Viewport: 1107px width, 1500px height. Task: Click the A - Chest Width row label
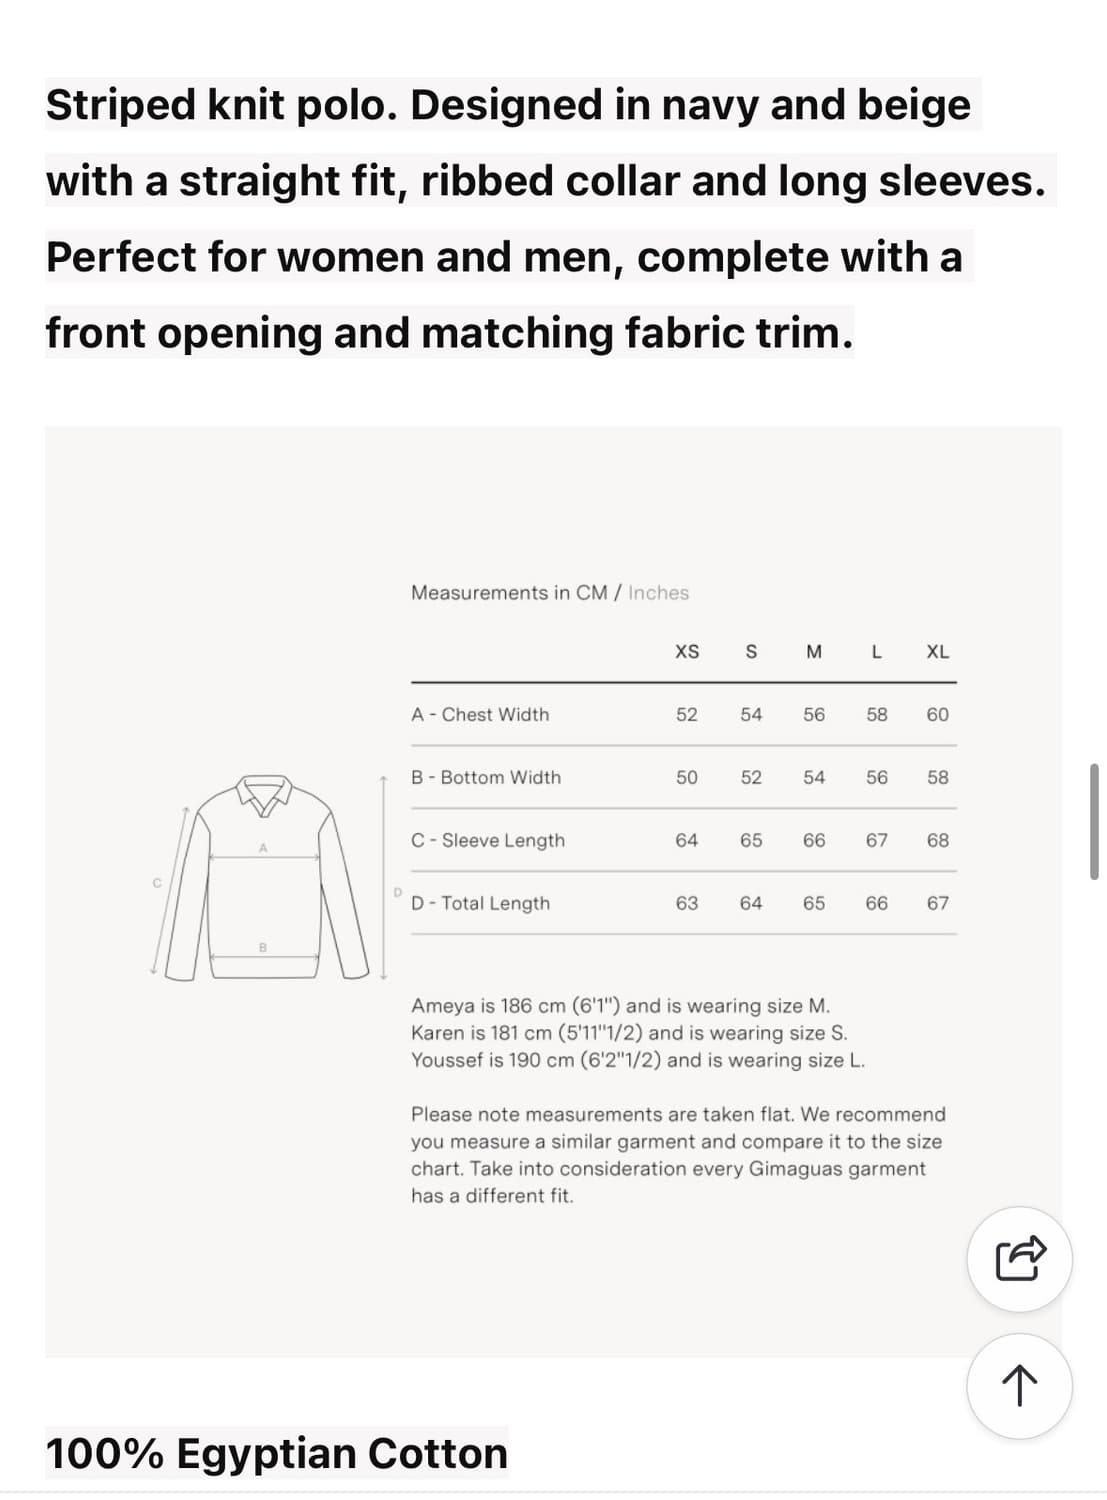(480, 715)
